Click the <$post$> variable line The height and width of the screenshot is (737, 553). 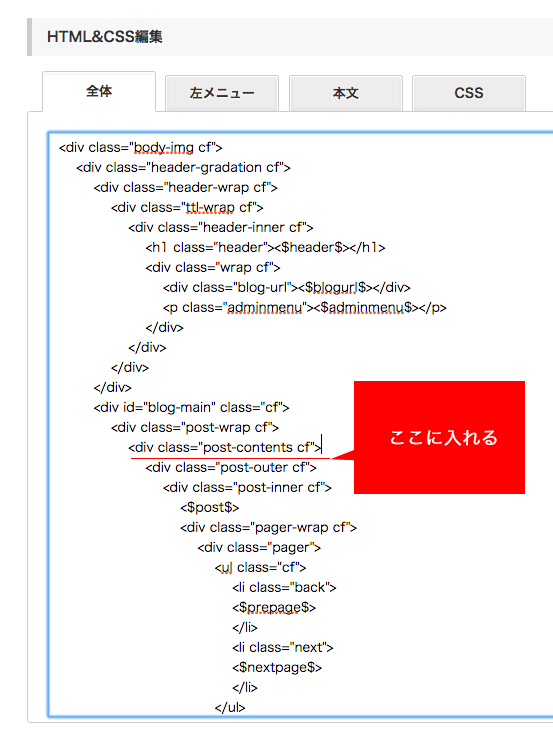(210, 508)
